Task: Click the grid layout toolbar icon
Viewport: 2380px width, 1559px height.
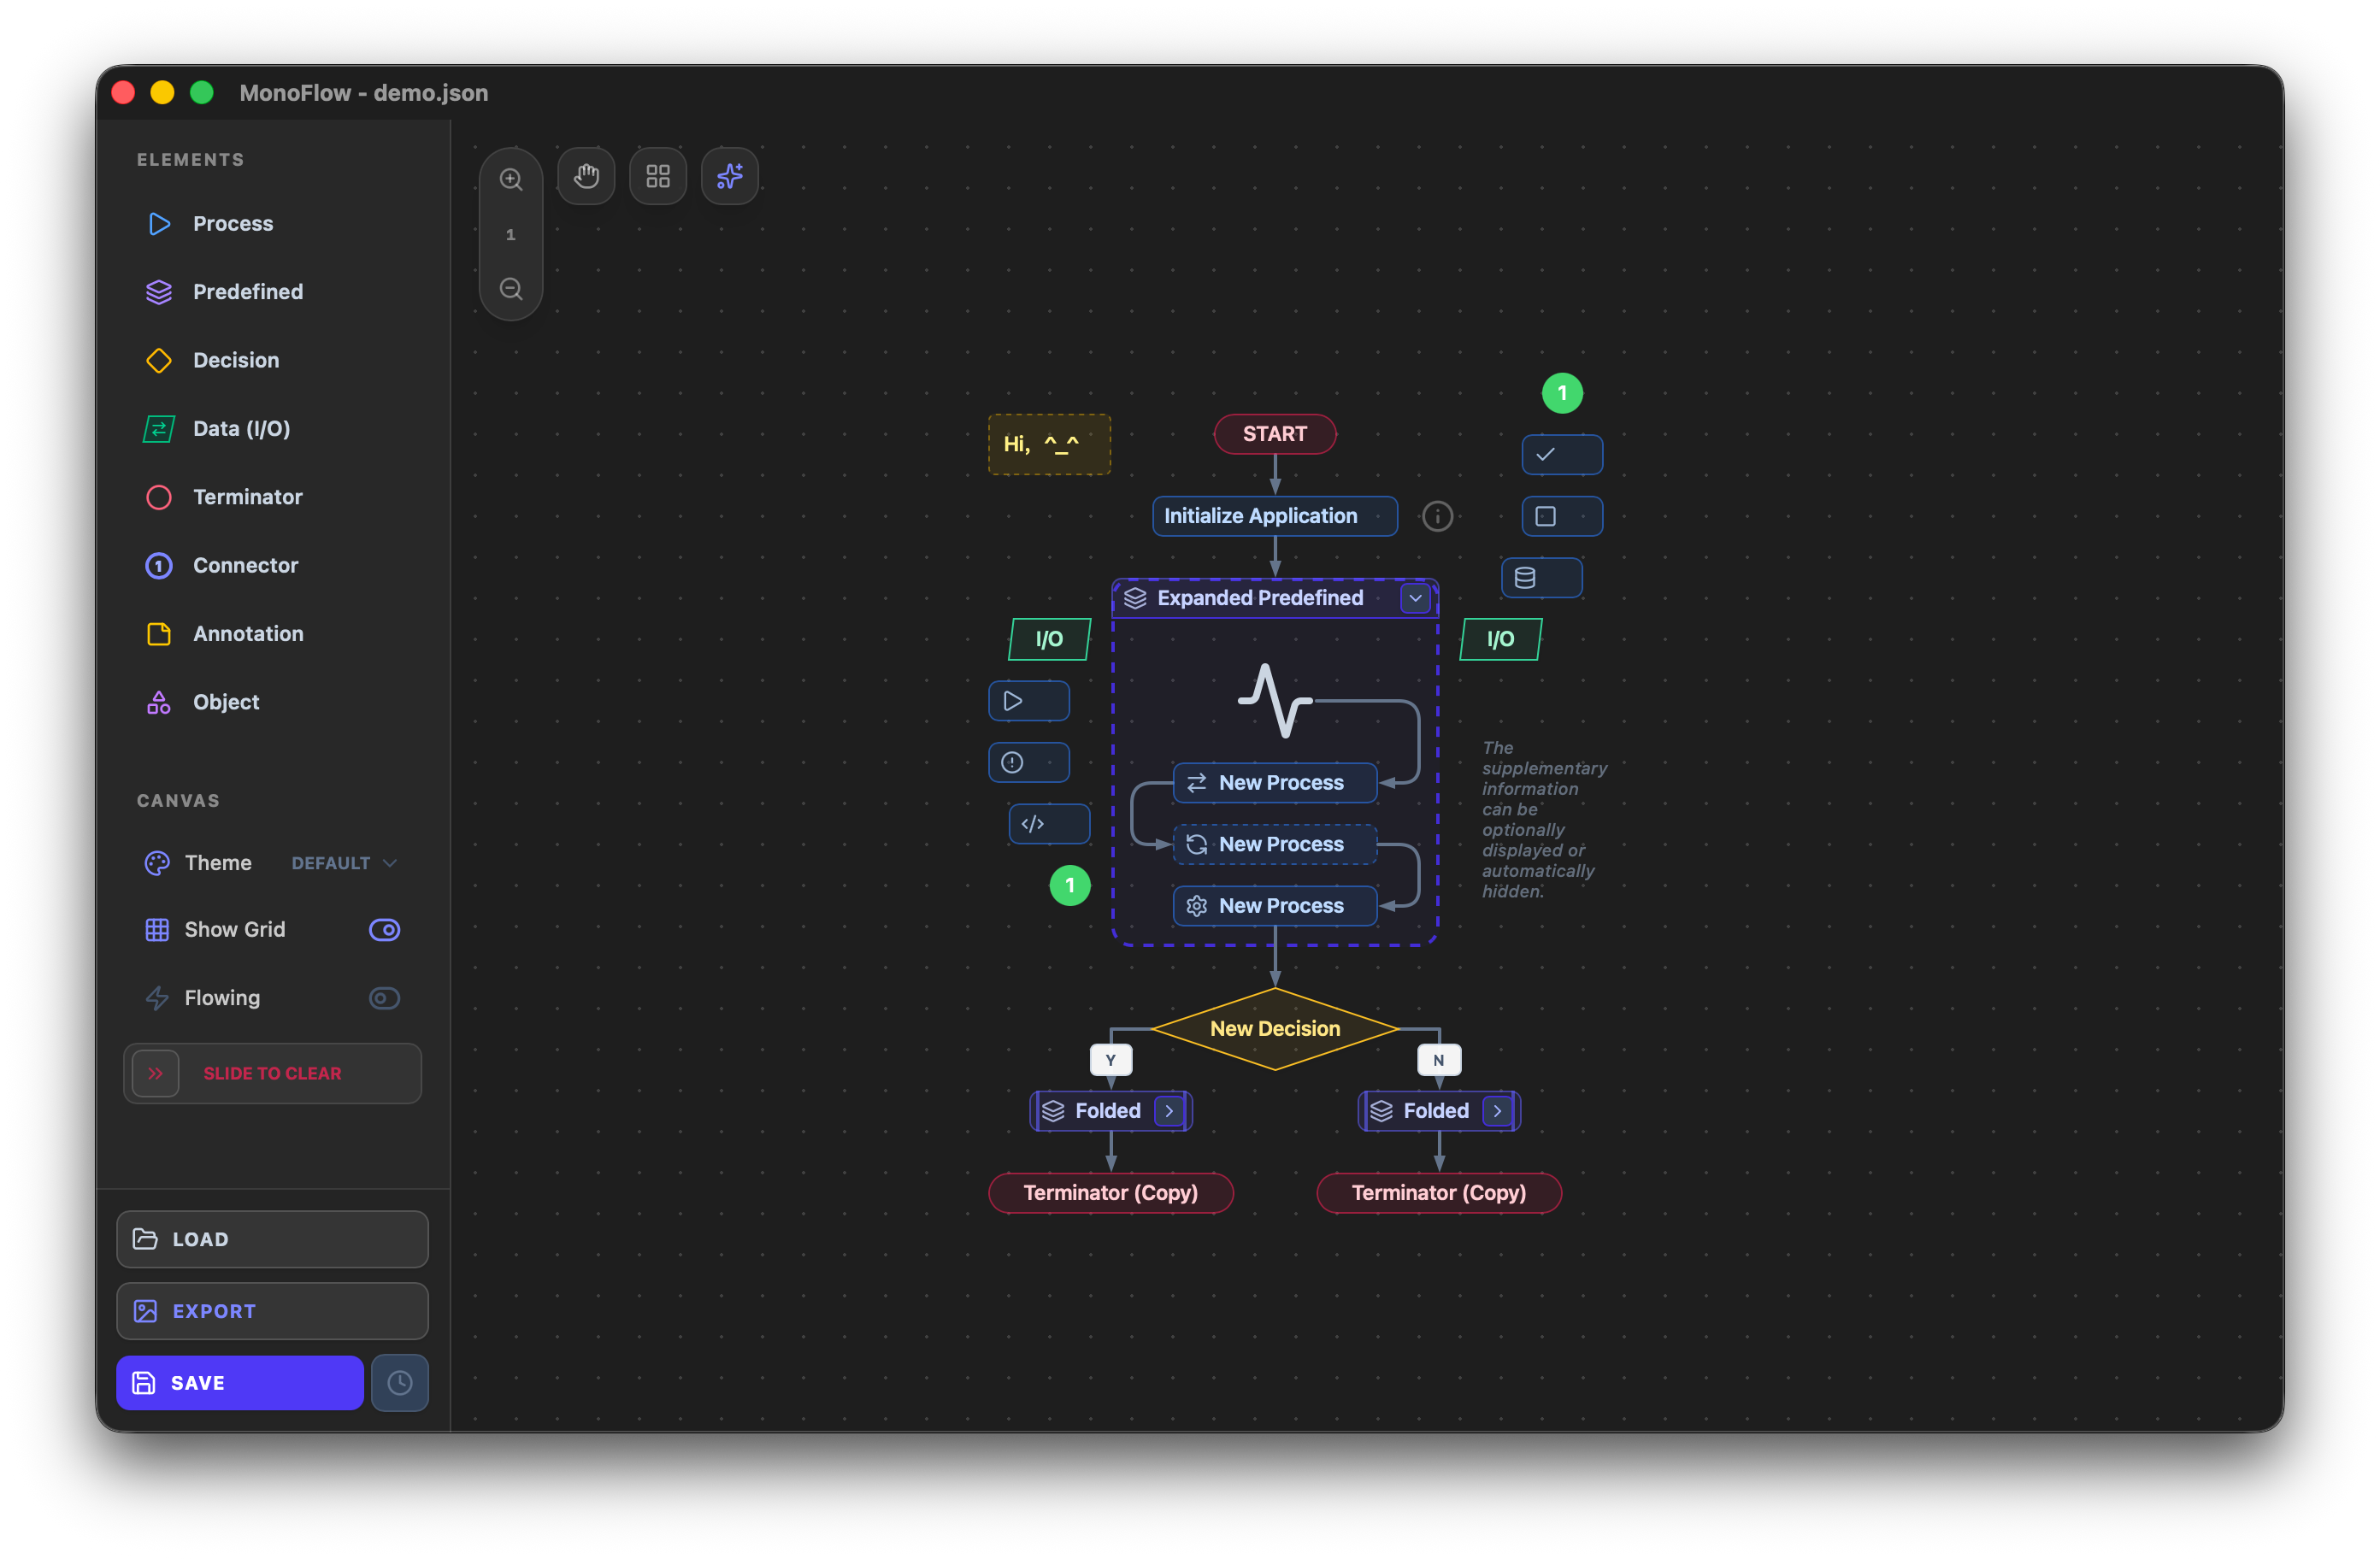Action: click(658, 177)
